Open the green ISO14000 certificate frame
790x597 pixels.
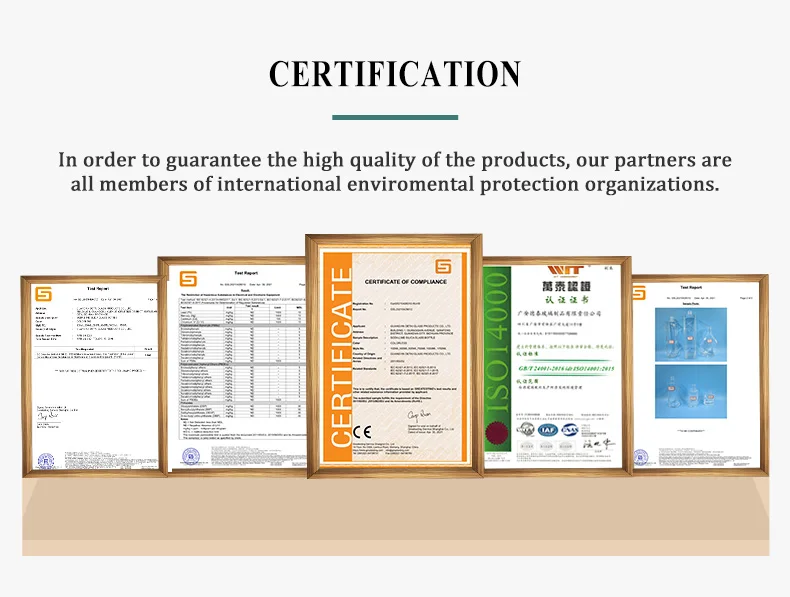point(557,366)
